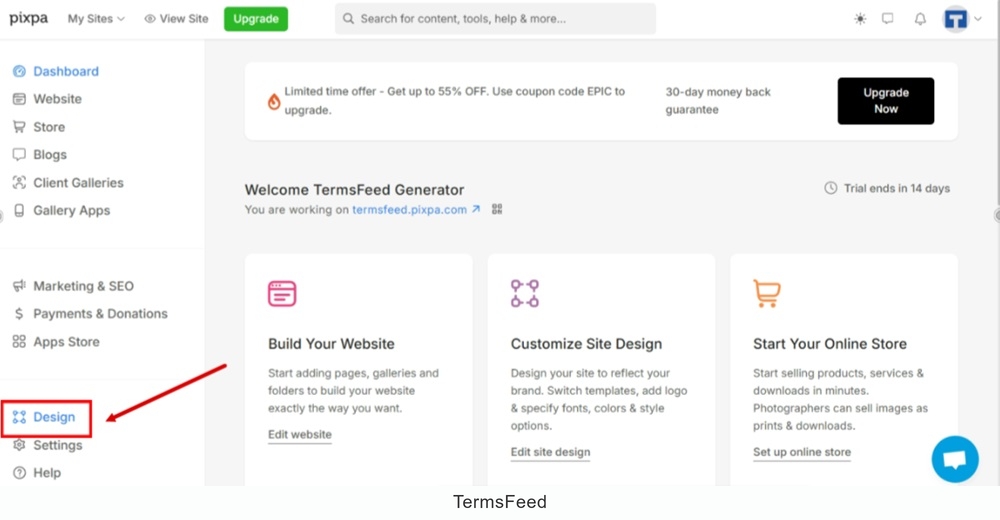Focus the search for content field

(495, 19)
